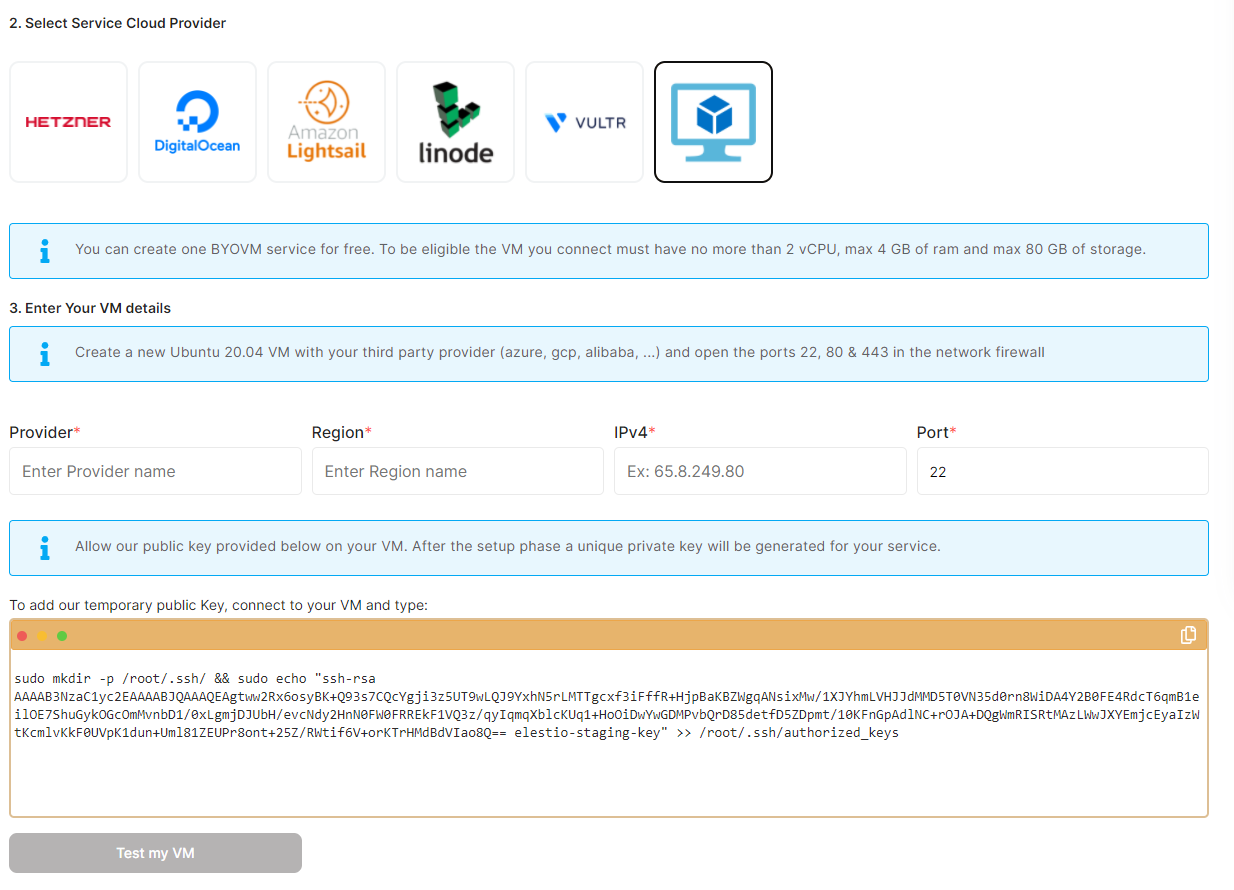Screen dimensions: 1234x890
Task: Select the Linode provider card
Action: (x=455, y=122)
